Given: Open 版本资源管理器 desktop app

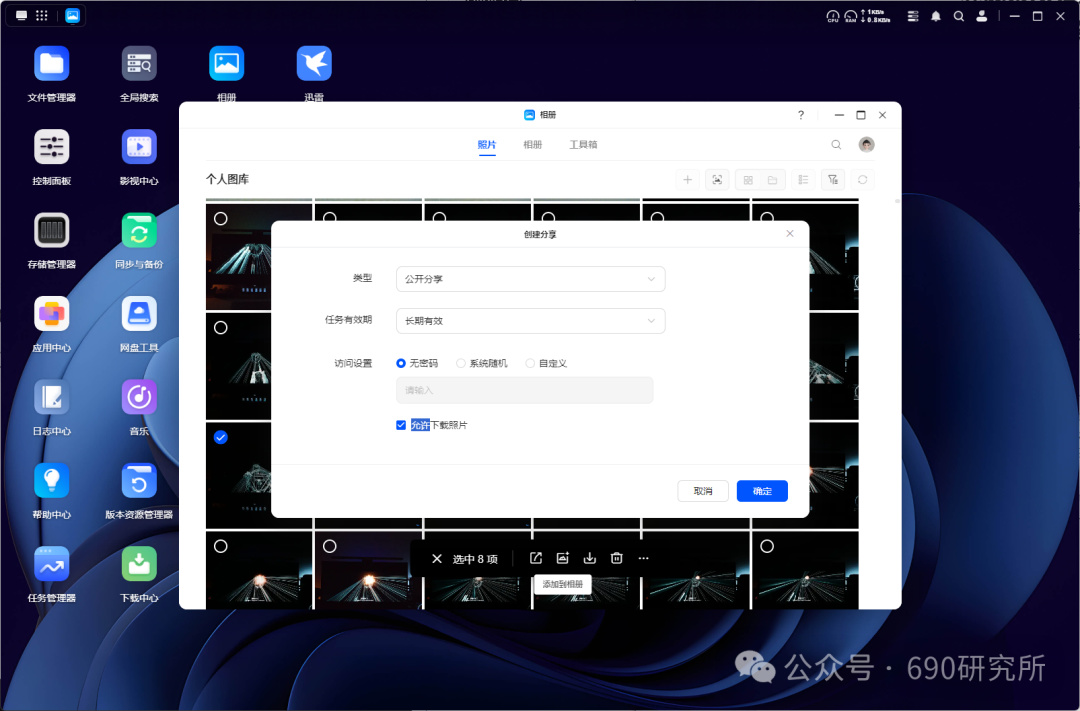Looking at the screenshot, I should (x=139, y=481).
